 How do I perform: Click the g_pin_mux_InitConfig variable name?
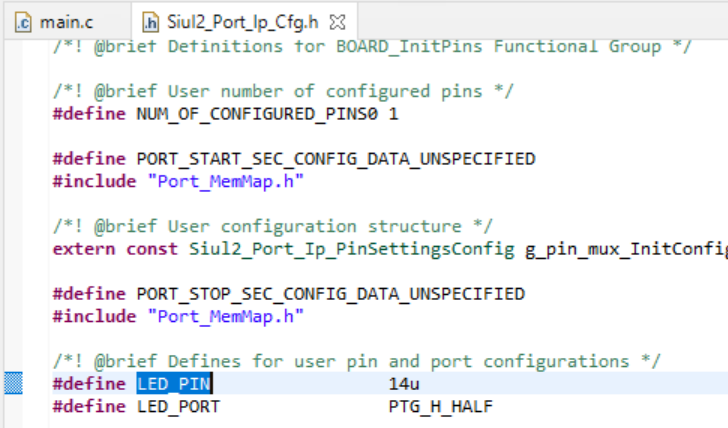(622, 249)
